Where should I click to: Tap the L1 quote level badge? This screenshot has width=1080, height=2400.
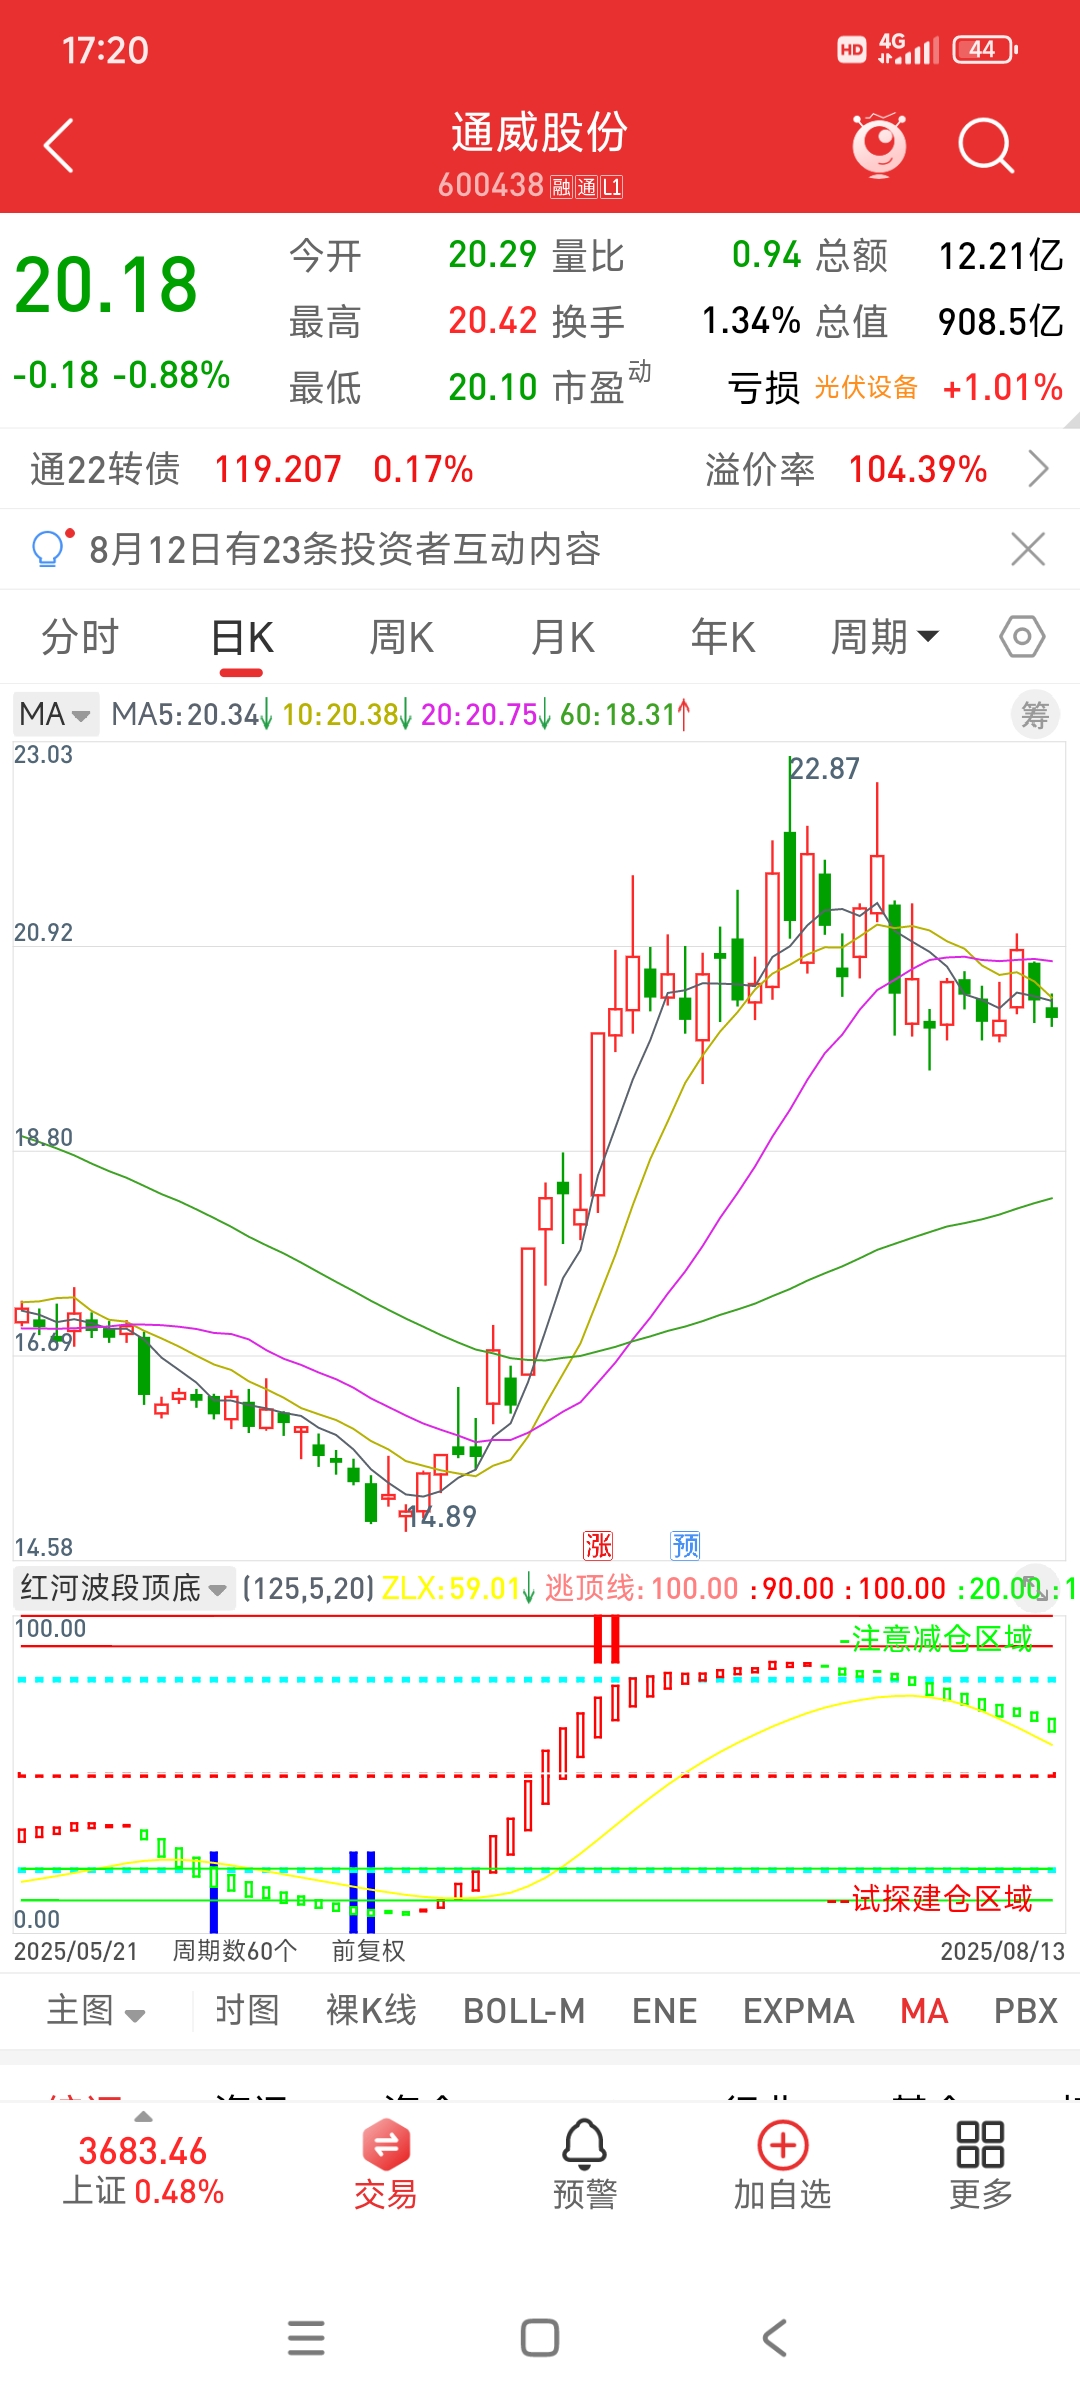(612, 187)
